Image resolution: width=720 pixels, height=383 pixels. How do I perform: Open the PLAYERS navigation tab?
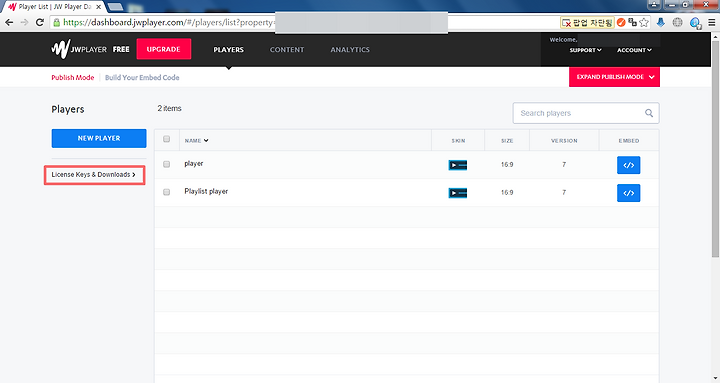(228, 50)
